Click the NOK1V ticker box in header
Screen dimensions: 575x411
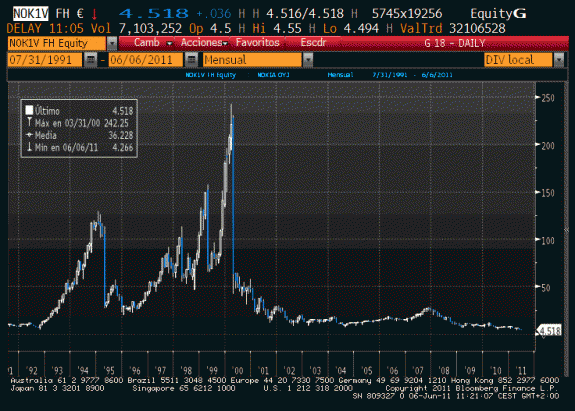tap(30, 14)
